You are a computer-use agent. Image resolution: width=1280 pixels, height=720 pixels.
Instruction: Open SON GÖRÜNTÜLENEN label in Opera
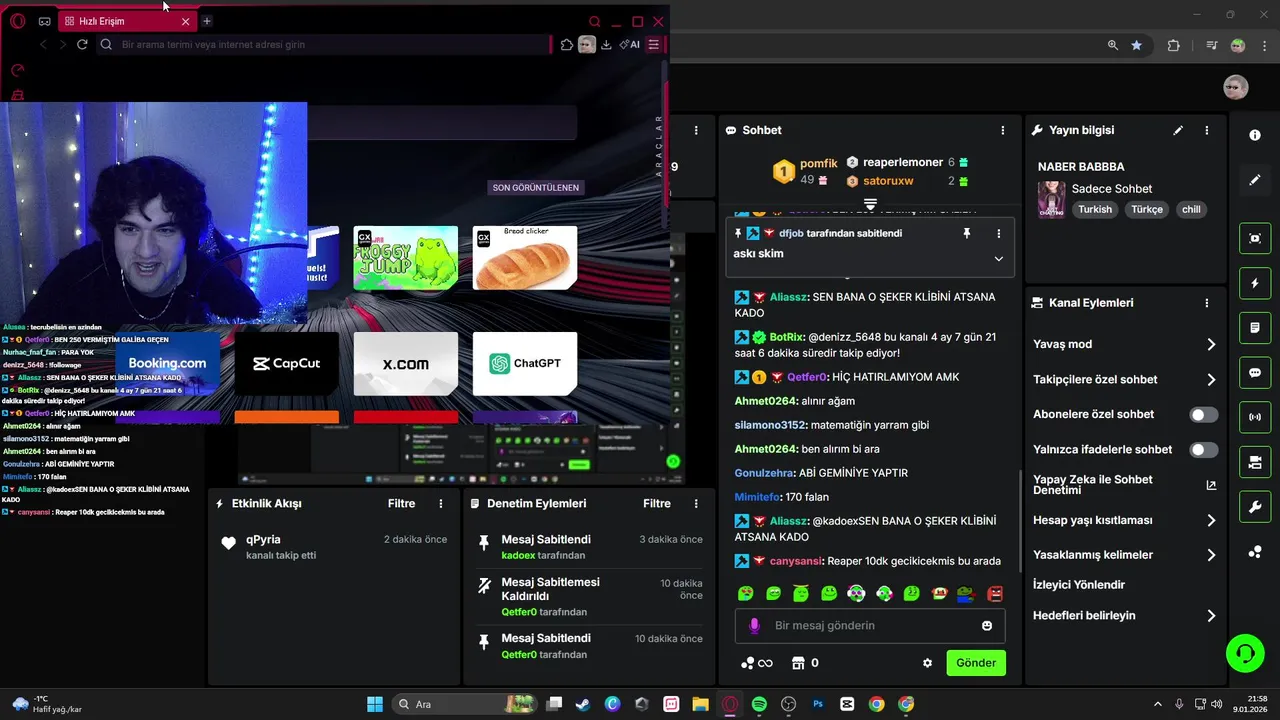click(535, 188)
